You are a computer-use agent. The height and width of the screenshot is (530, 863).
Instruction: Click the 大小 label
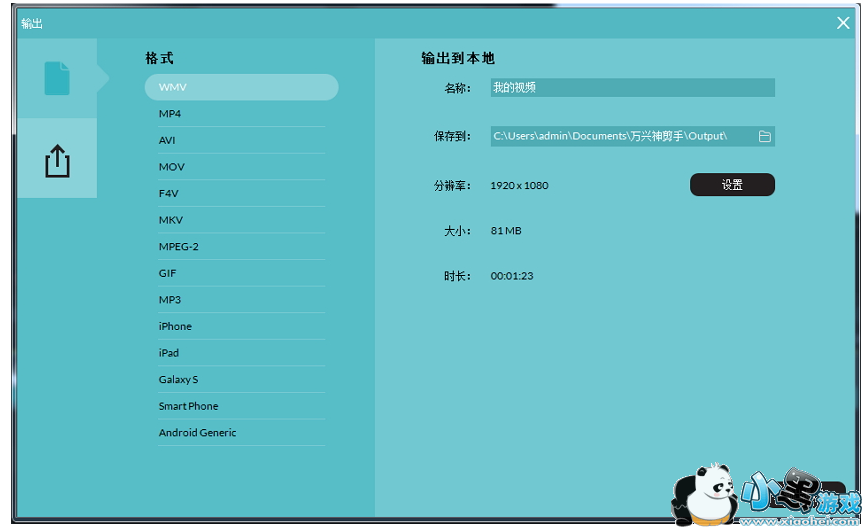click(x=457, y=231)
